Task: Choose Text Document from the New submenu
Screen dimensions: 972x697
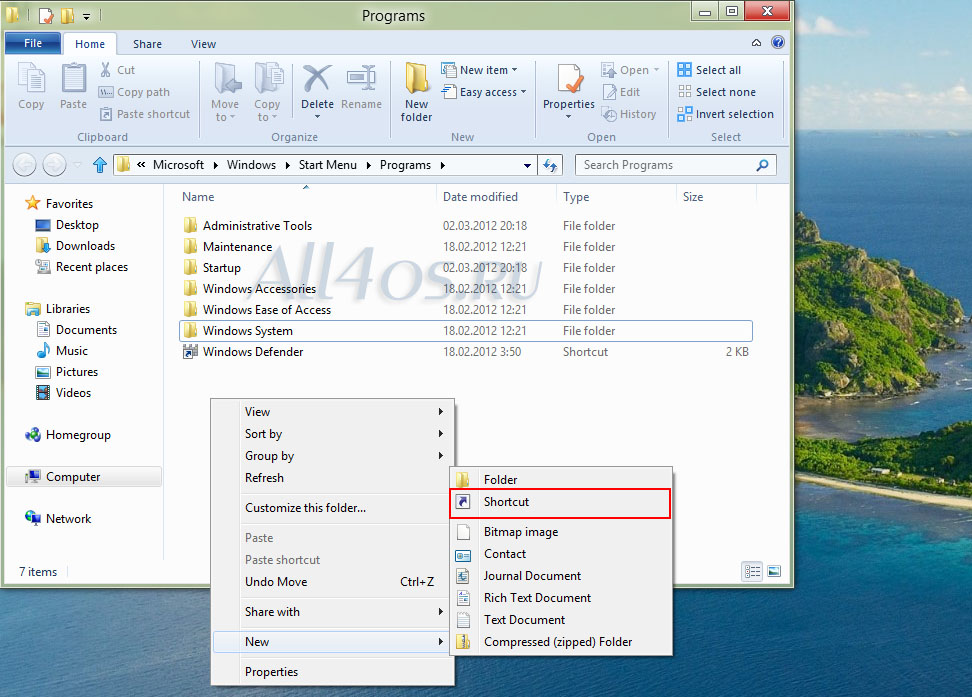Action: [560, 619]
